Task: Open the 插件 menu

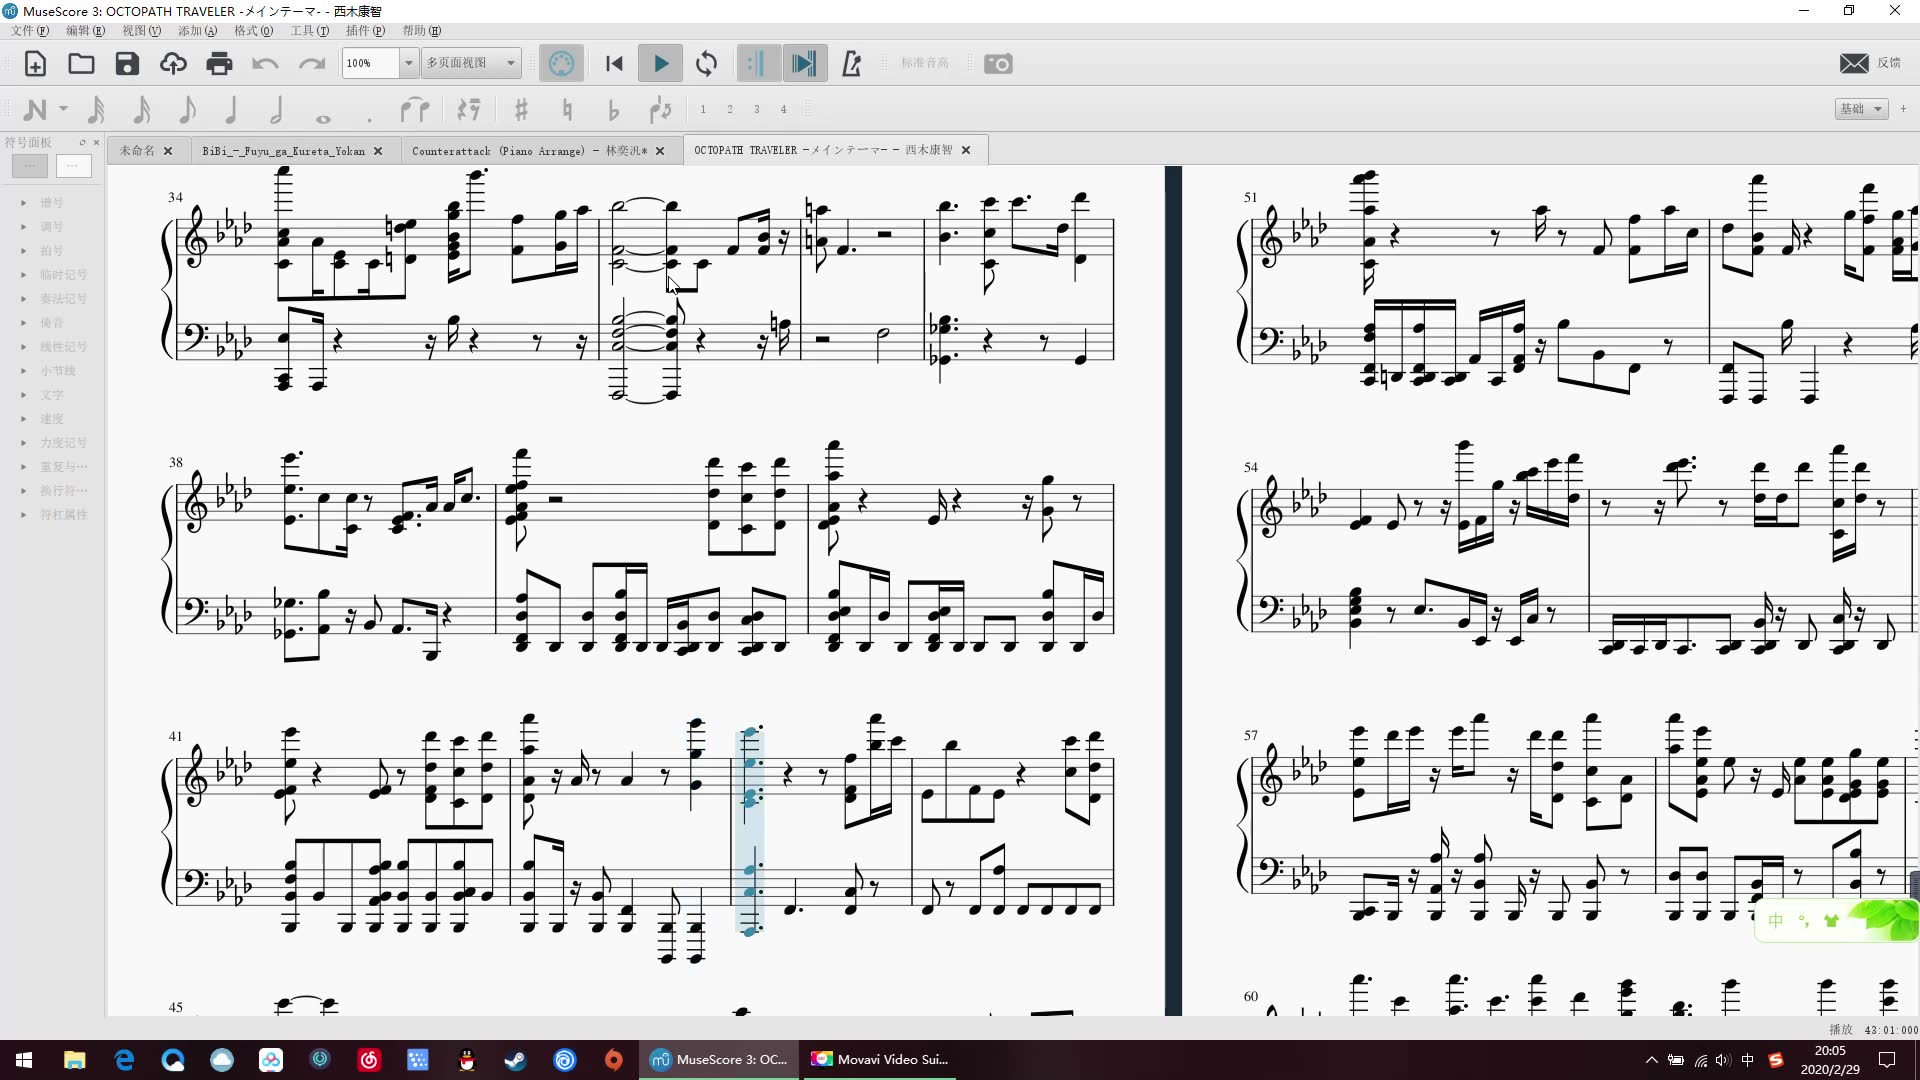Action: click(365, 31)
